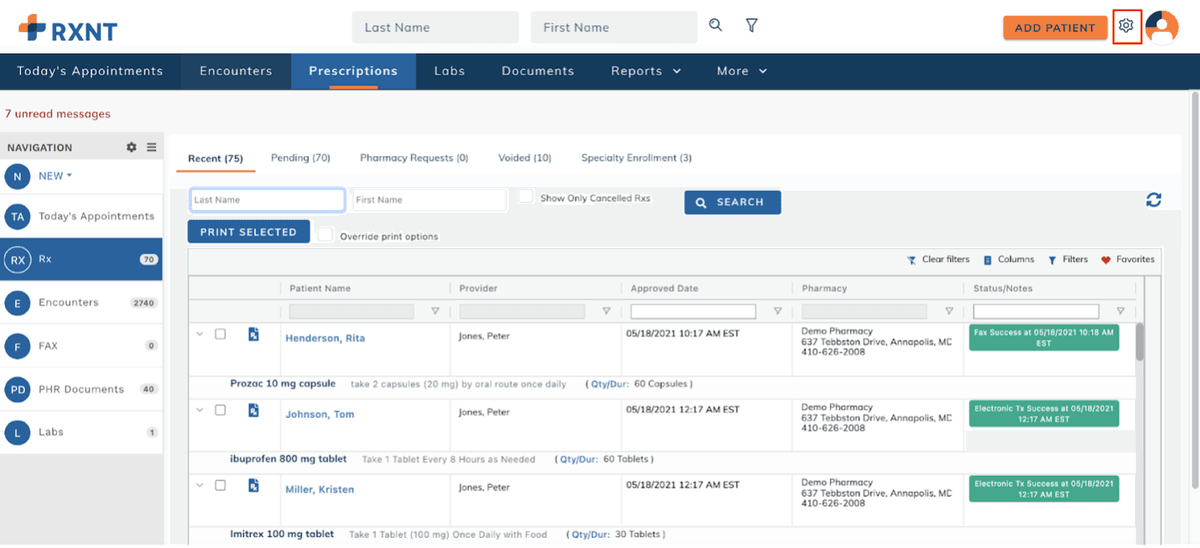1200x548 pixels.
Task: Refresh the prescriptions list
Action: (1153, 200)
